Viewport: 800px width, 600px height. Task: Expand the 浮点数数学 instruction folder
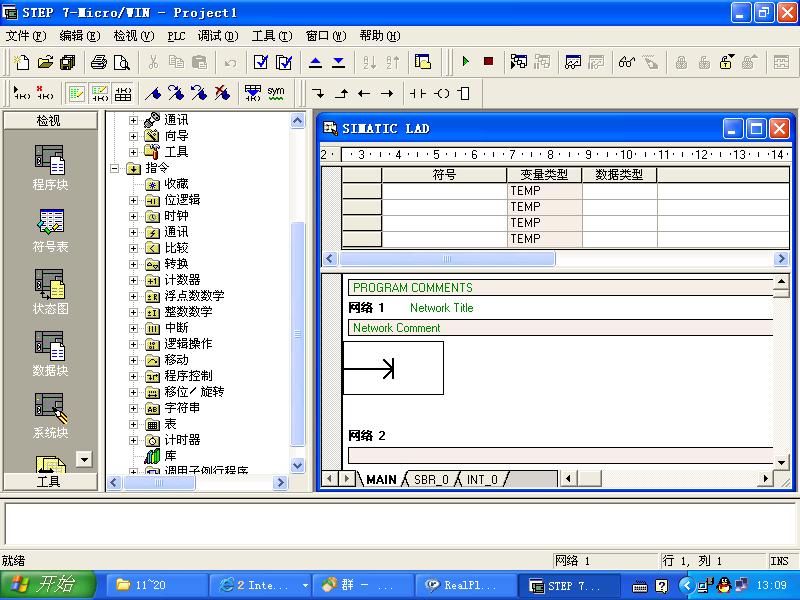click(134, 296)
